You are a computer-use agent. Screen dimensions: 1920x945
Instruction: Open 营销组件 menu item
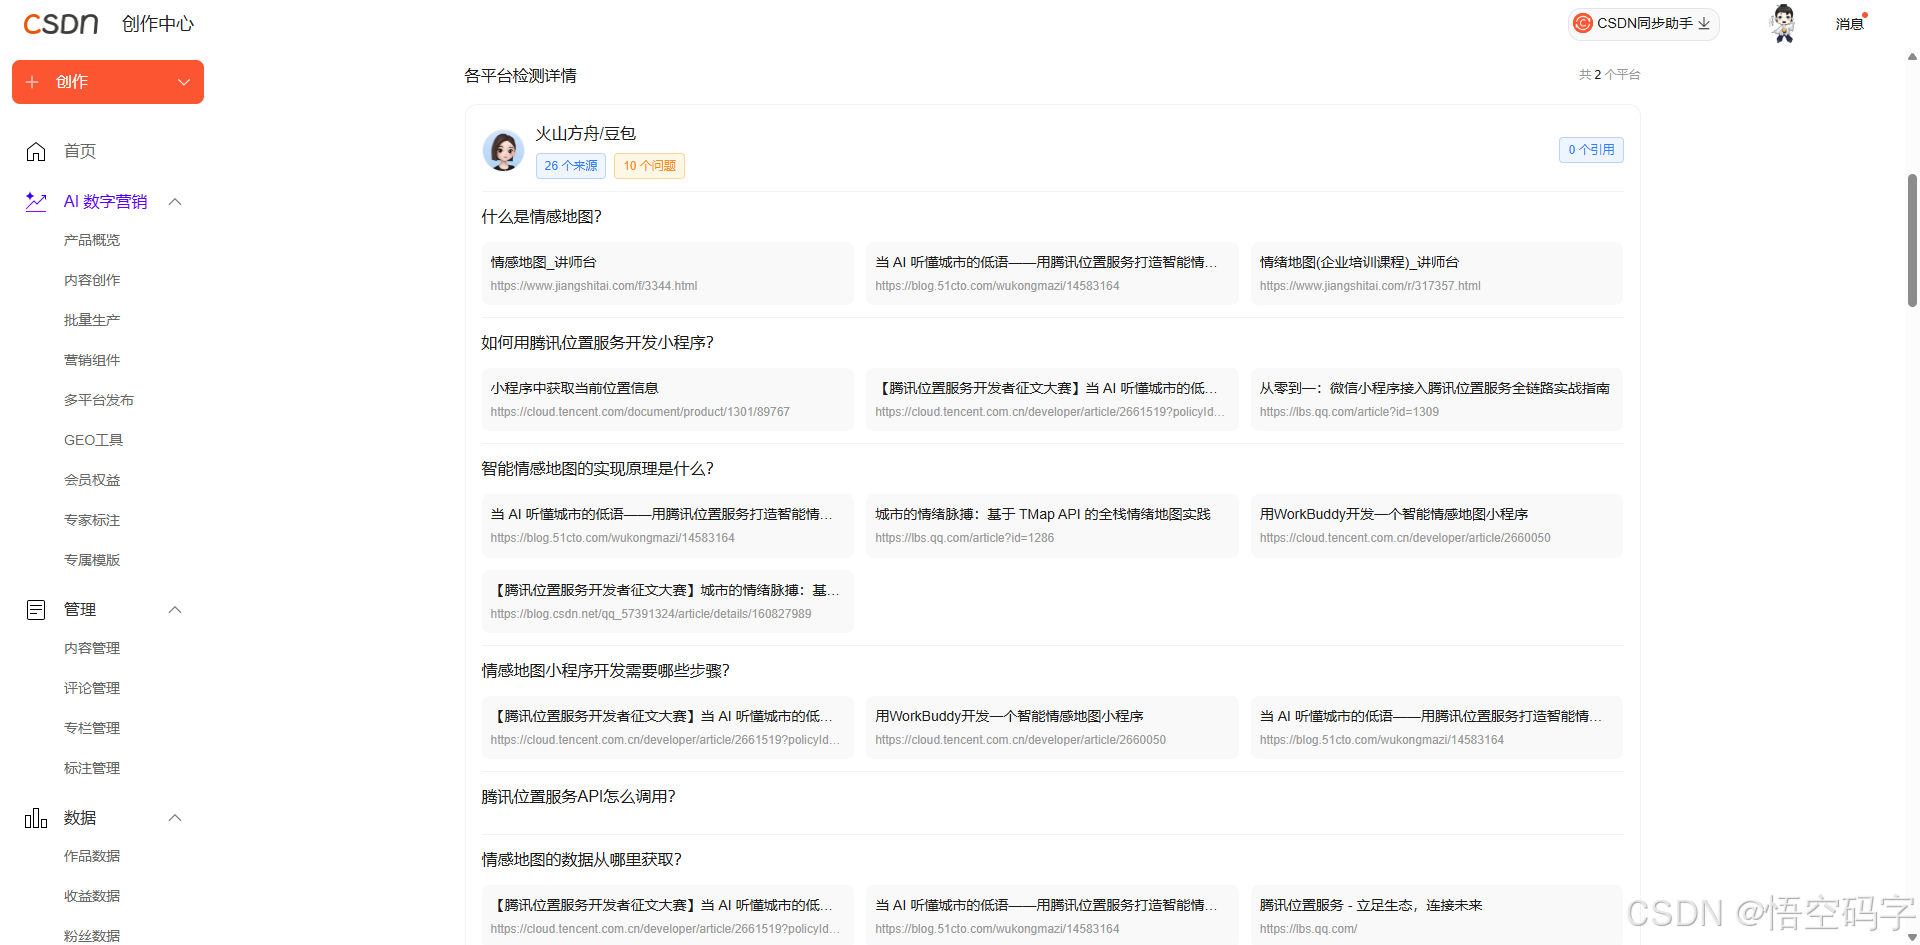(x=92, y=360)
